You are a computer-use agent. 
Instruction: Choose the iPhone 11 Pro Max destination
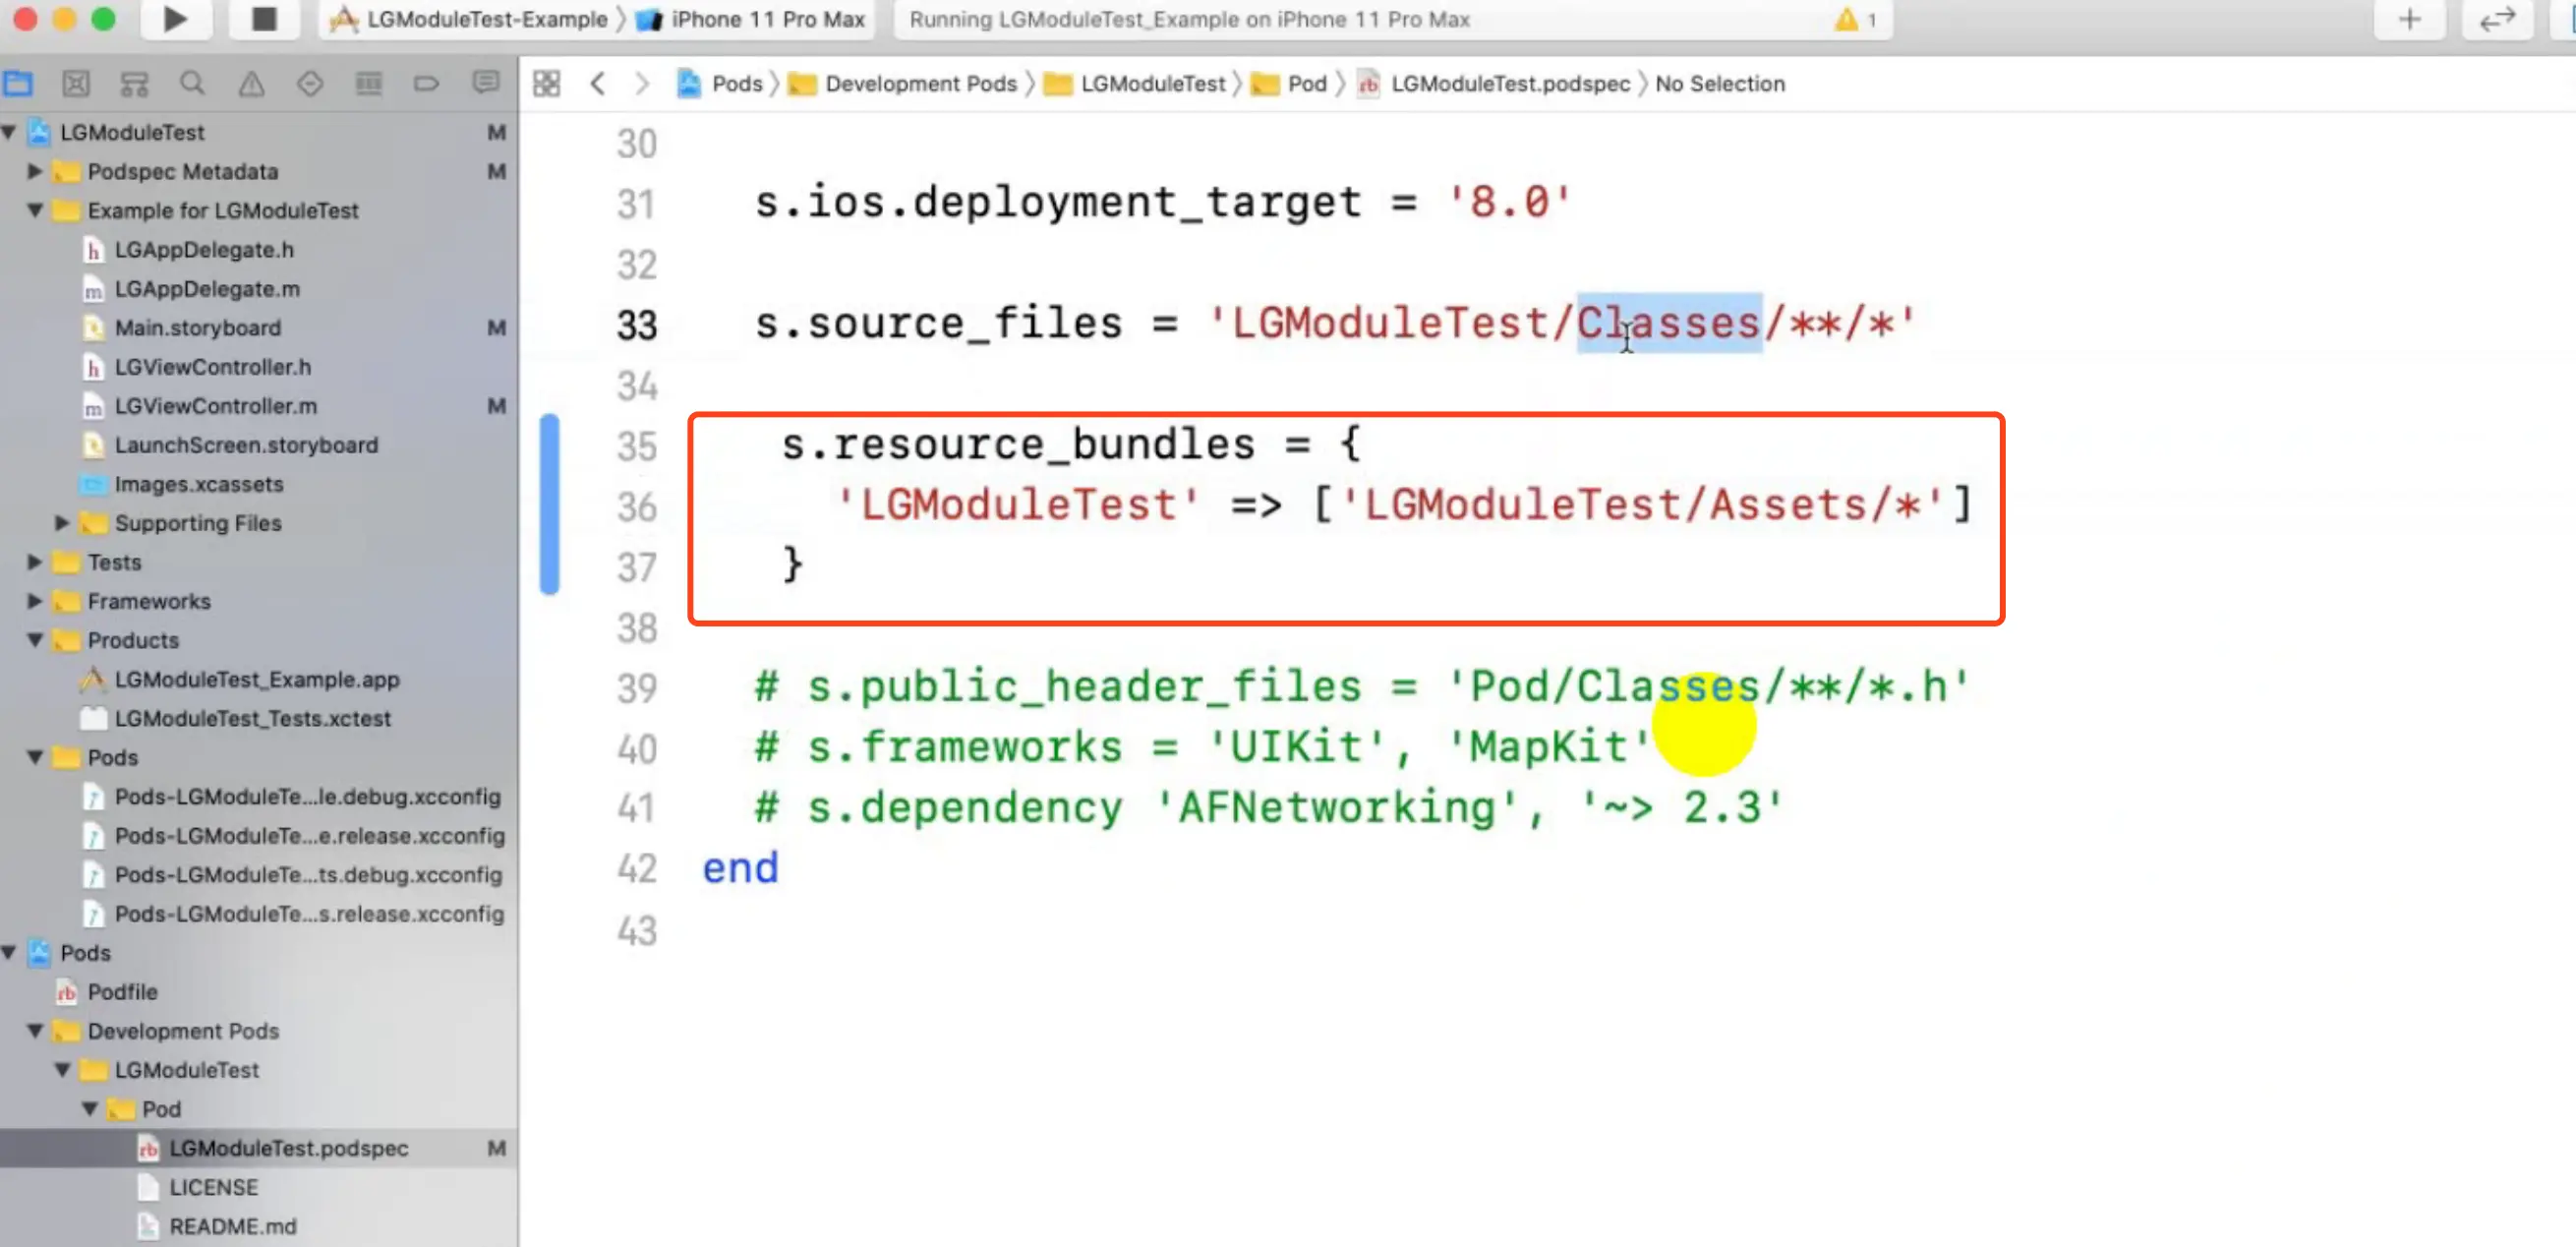[x=767, y=19]
